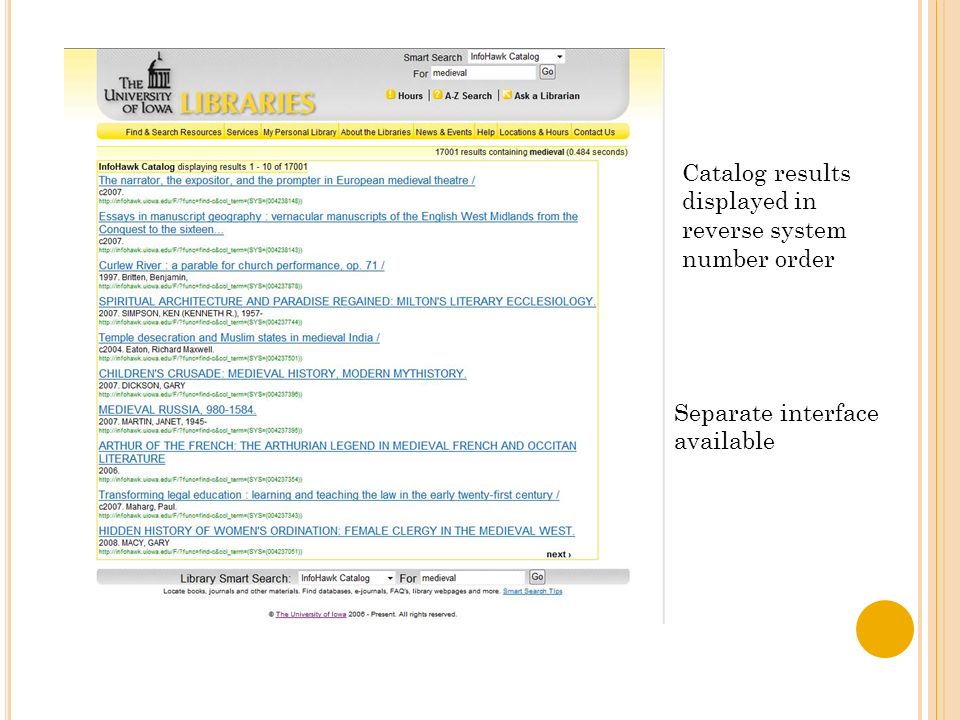This screenshot has height=720, width=960.
Task: Click 'Catalog results displayed in reverse' slide text
Action: click(x=766, y=216)
